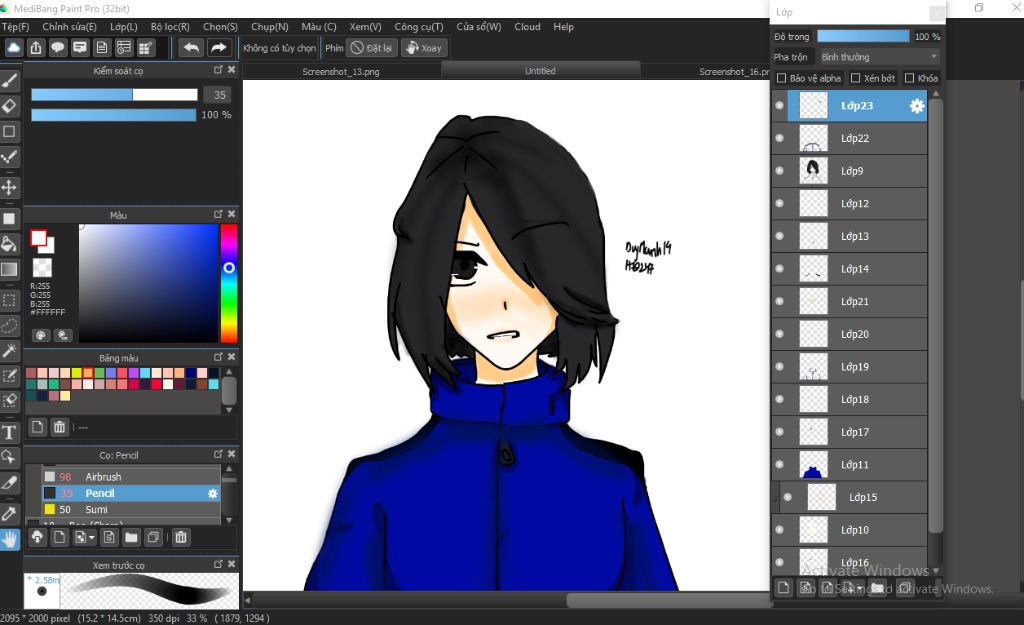Pick the yellow-green palette swatch
1024x625 pixels.
[x=76, y=373]
